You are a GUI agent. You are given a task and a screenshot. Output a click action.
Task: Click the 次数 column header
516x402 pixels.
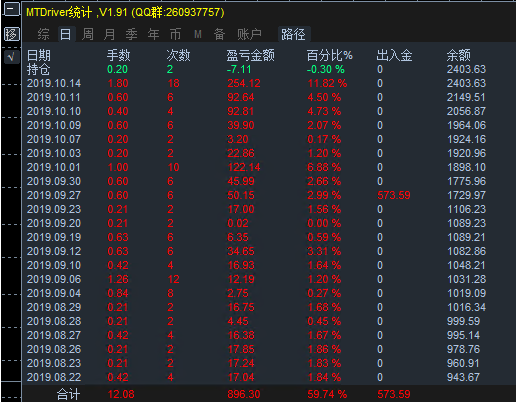pyautogui.click(x=178, y=55)
